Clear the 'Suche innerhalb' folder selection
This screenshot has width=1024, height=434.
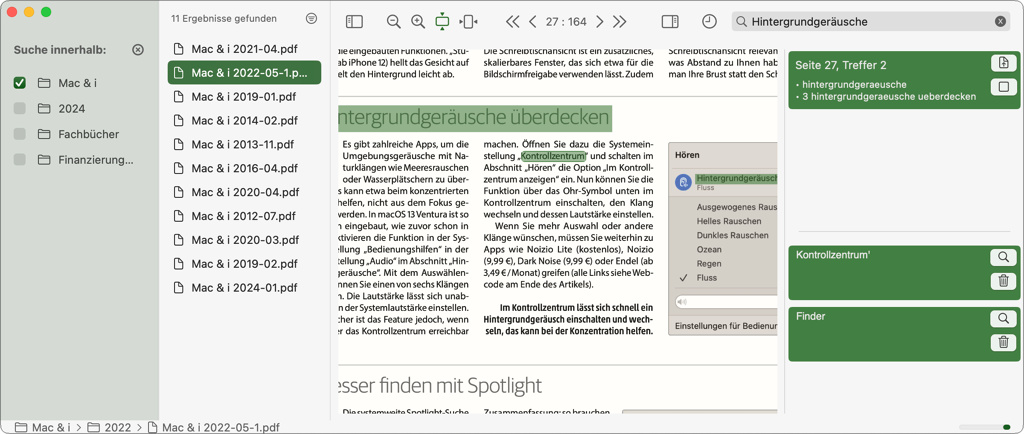pos(138,50)
